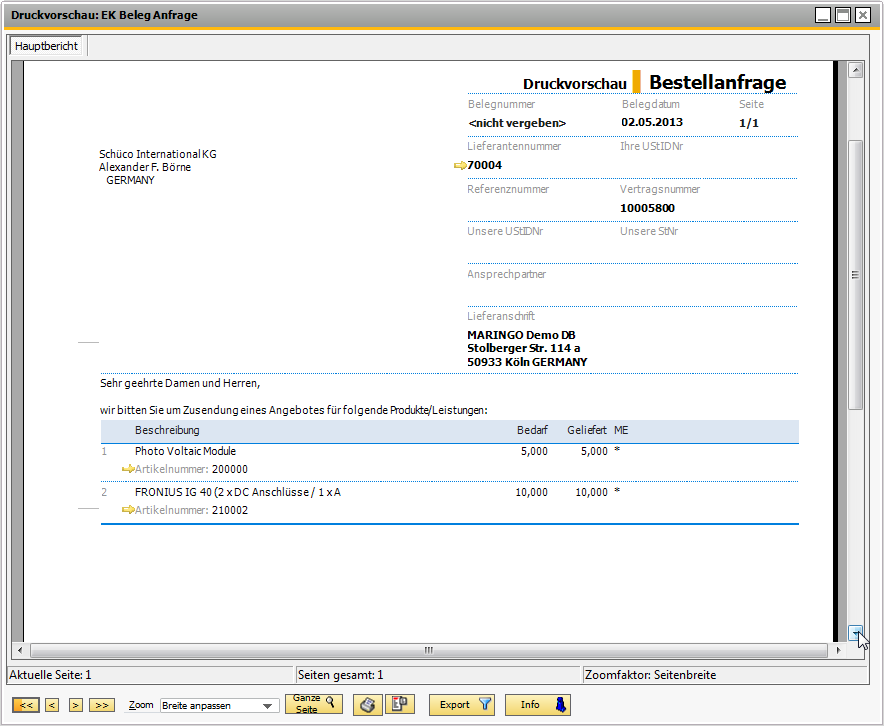Click the Ganze Seite button

click(x=313, y=705)
